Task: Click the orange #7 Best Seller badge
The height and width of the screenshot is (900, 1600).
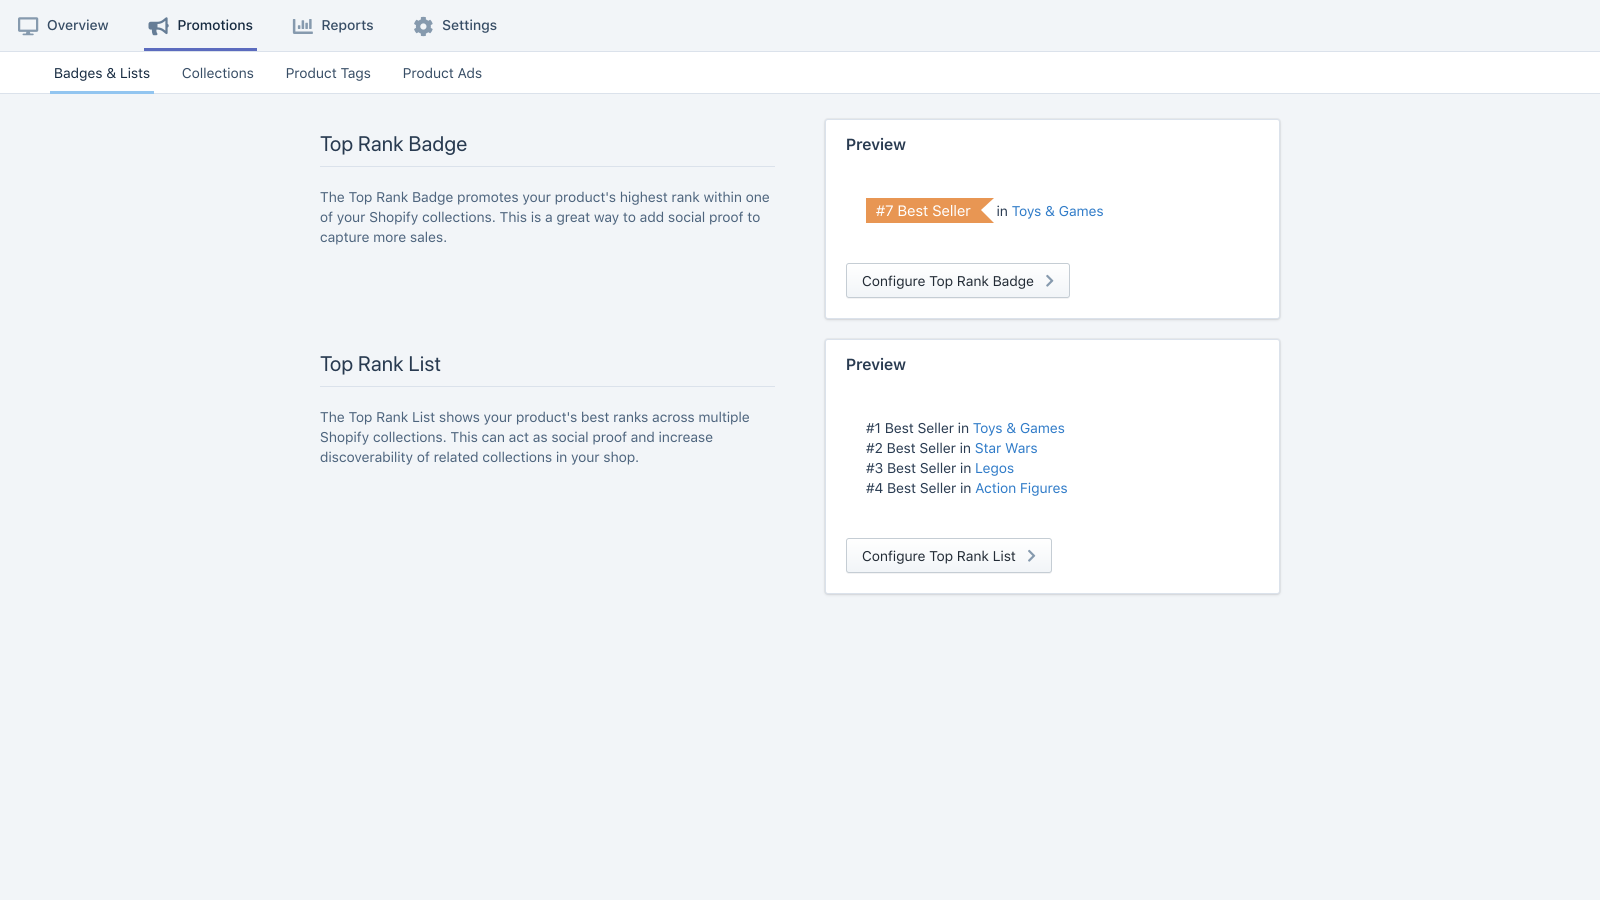Action: (923, 211)
